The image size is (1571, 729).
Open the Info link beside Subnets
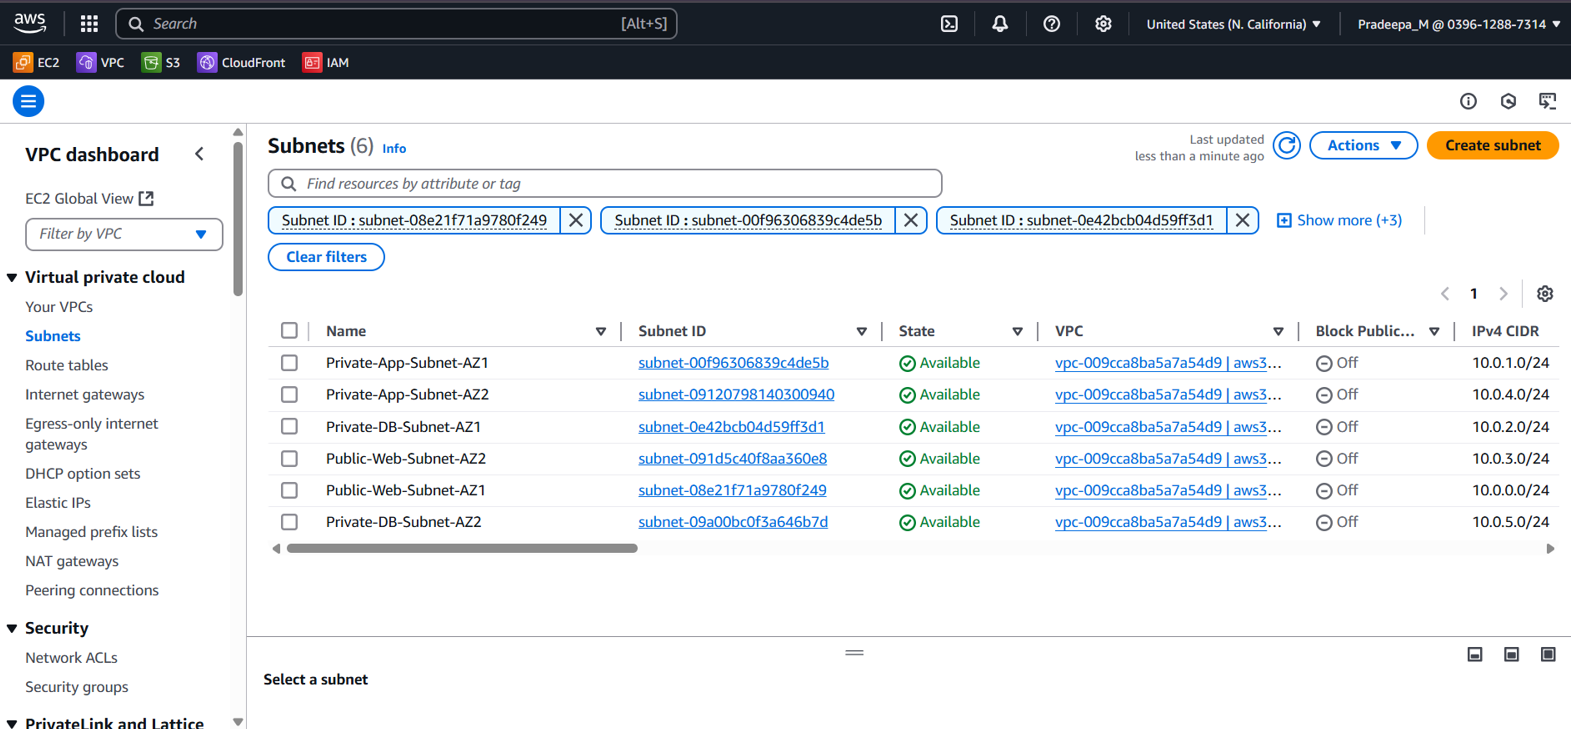coord(394,148)
